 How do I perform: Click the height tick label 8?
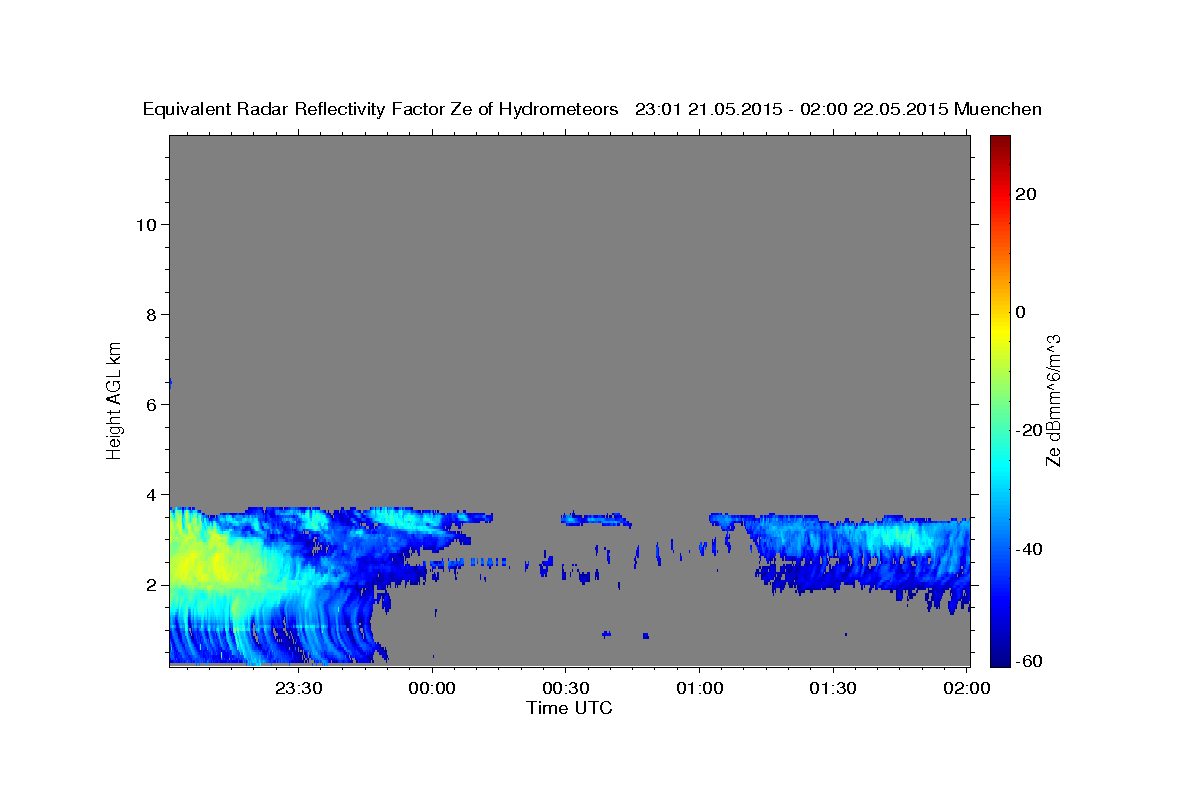pos(149,314)
